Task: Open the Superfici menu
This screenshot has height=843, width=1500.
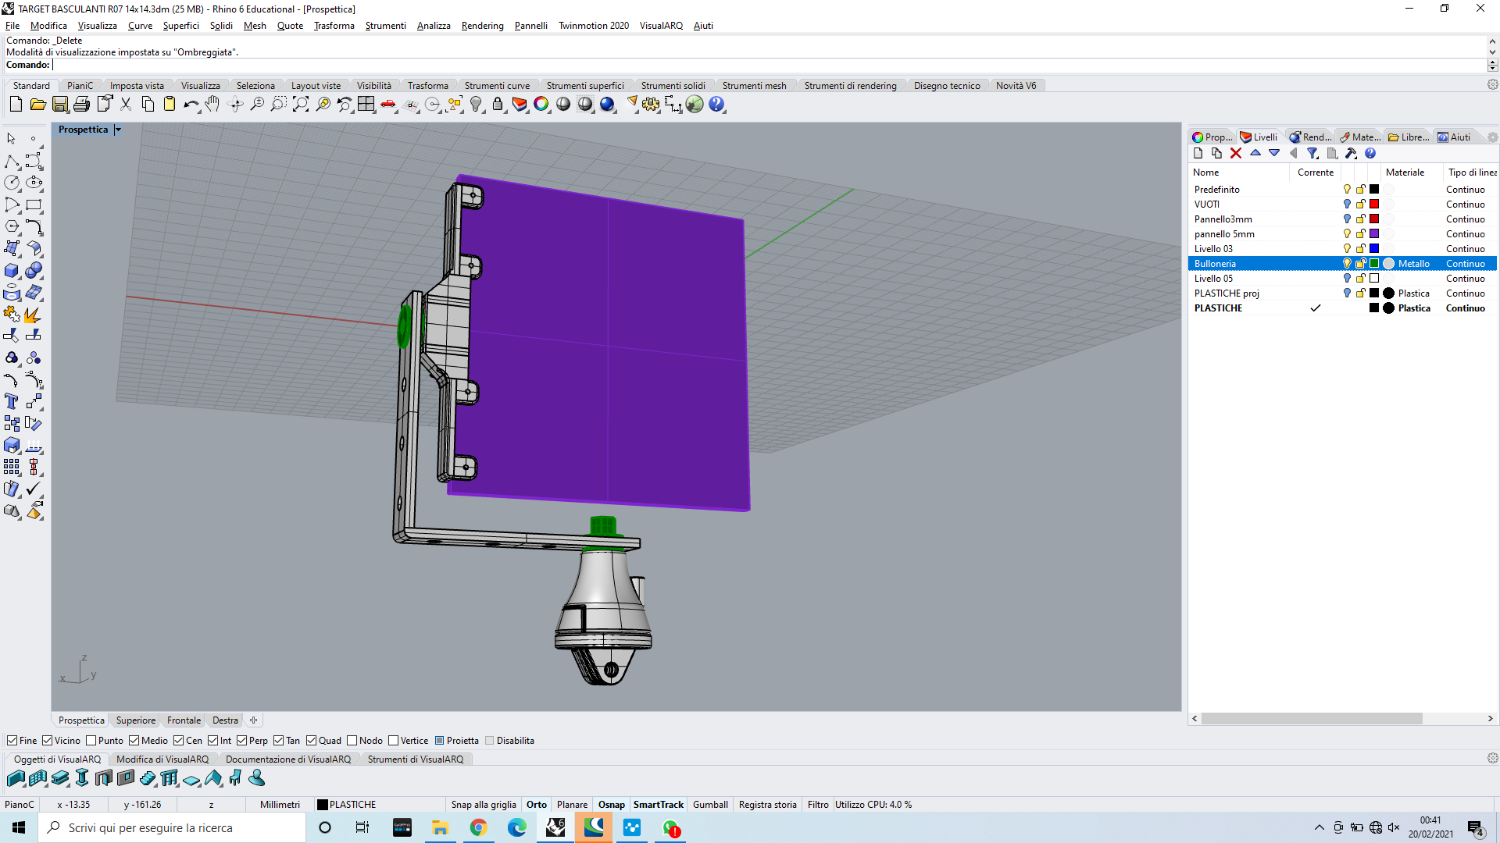Action: coord(181,26)
